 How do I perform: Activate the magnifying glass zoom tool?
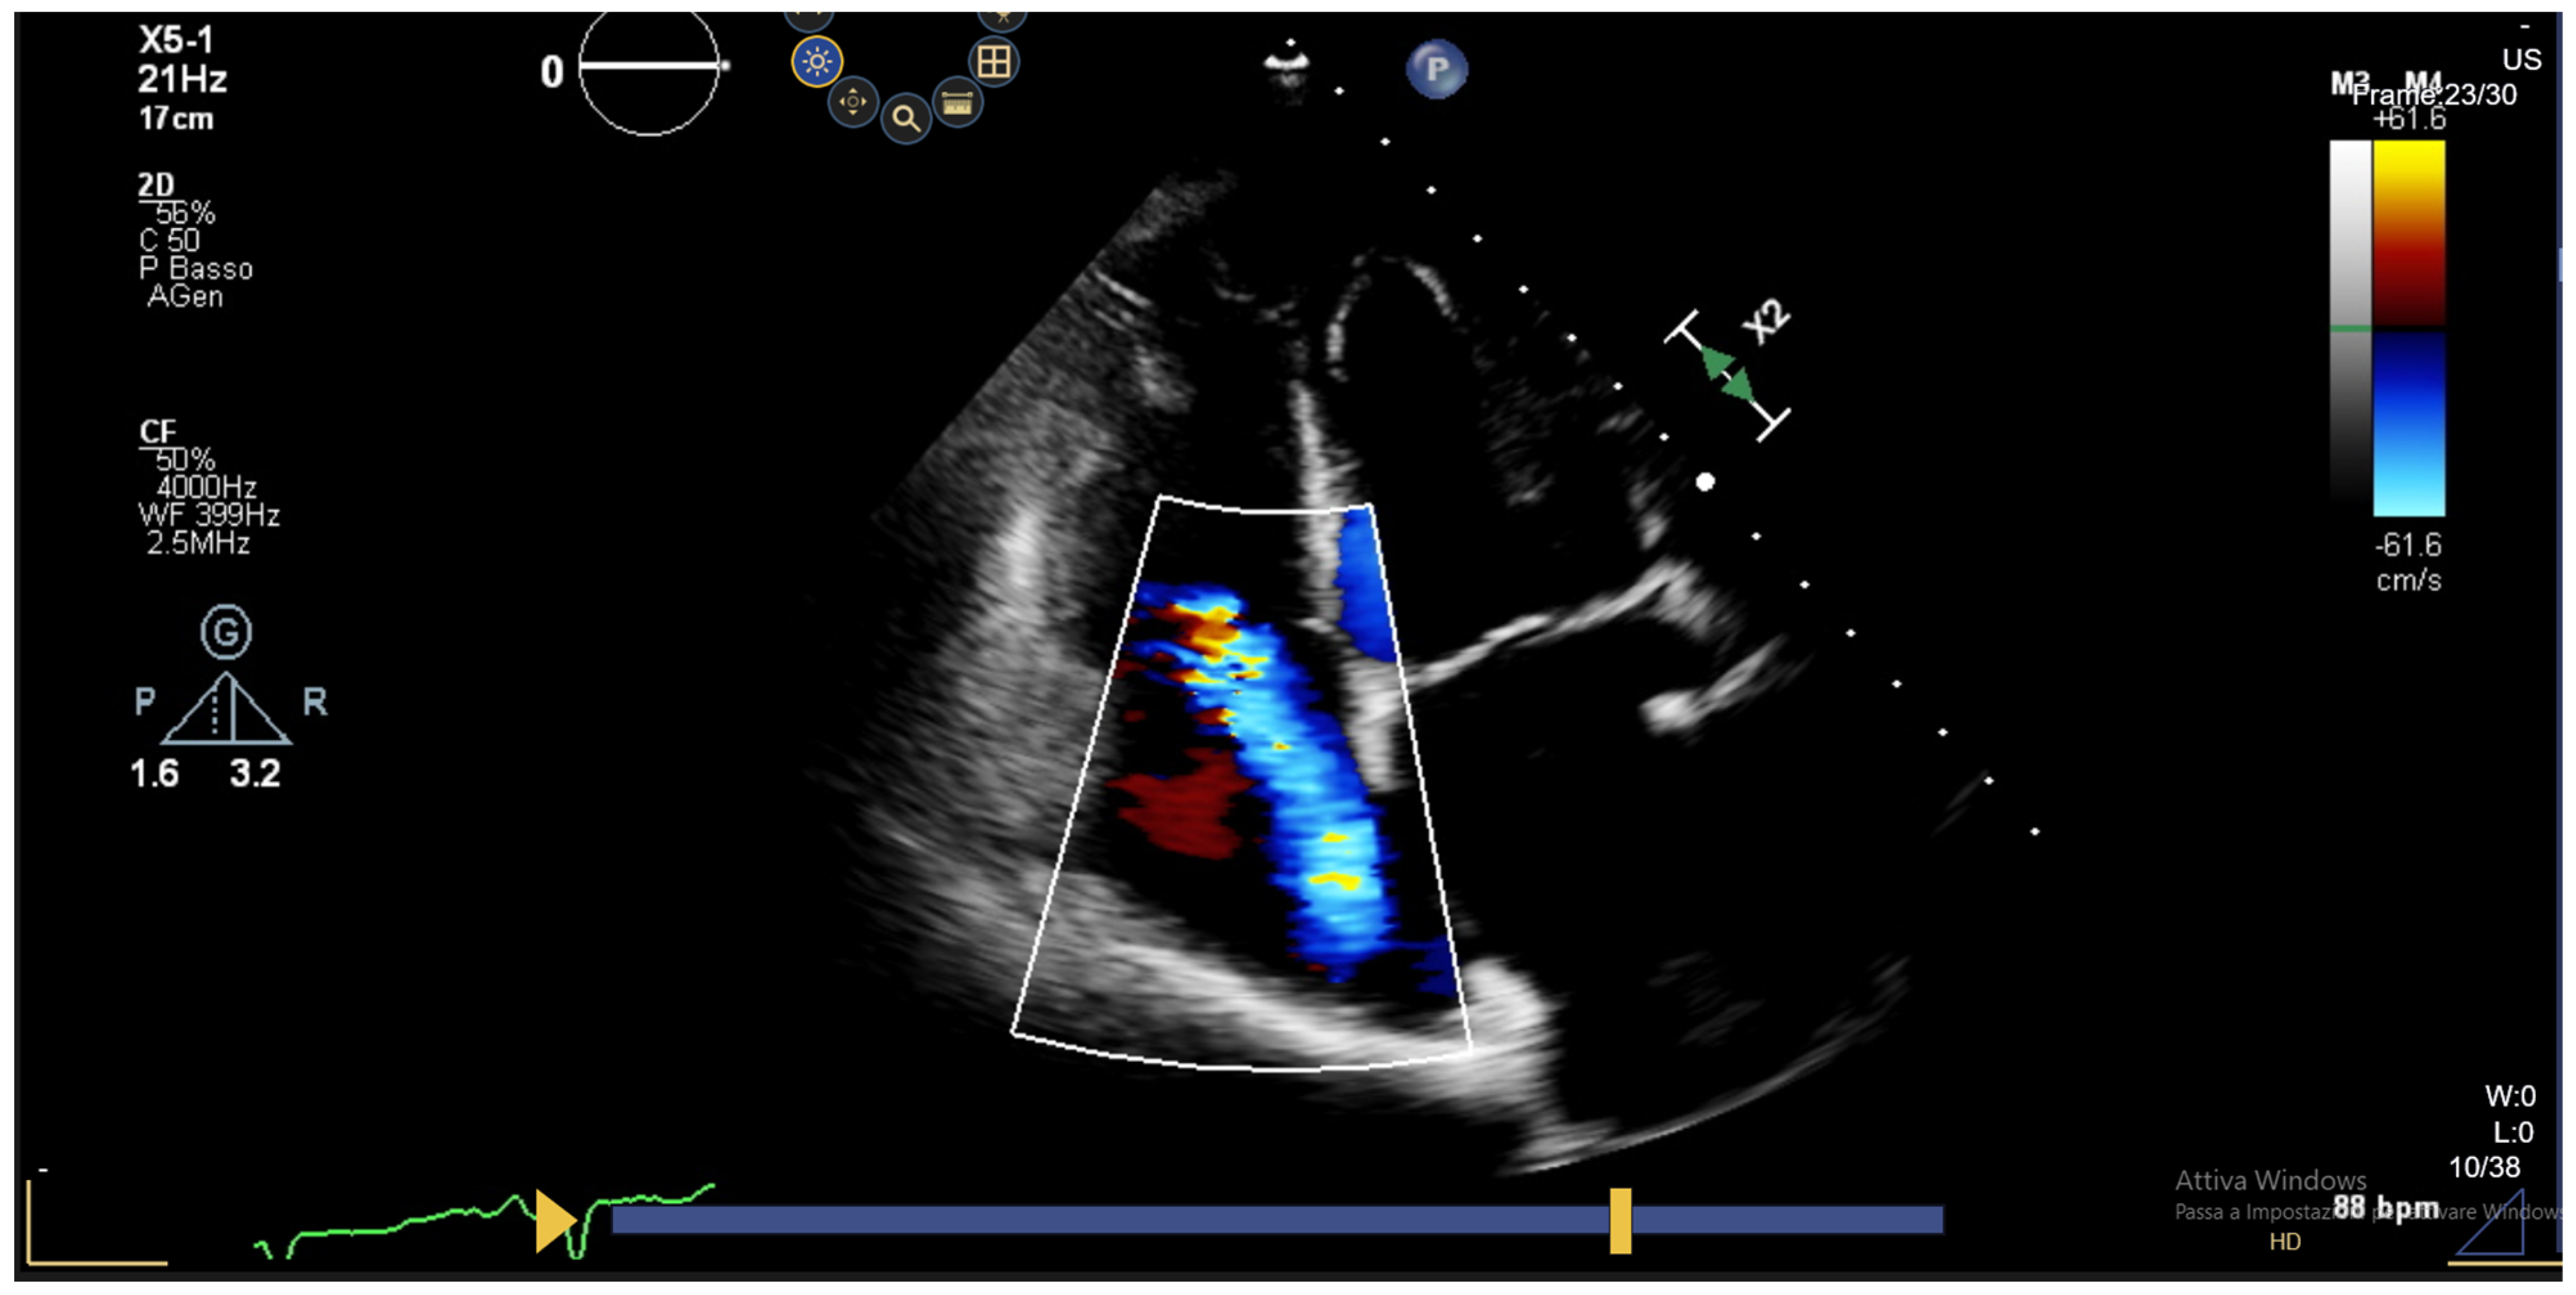(906, 119)
